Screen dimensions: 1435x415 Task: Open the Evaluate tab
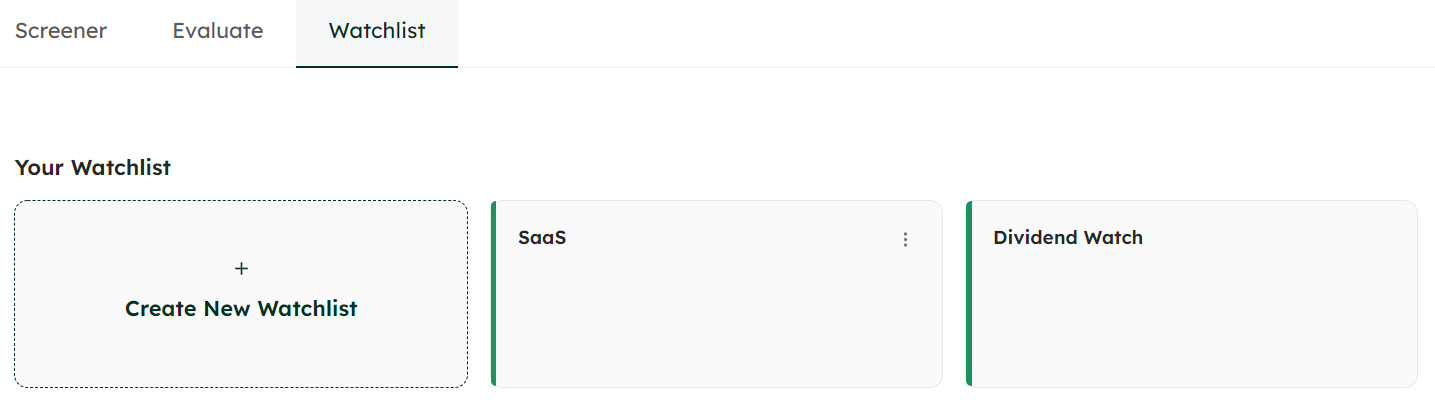click(x=218, y=31)
